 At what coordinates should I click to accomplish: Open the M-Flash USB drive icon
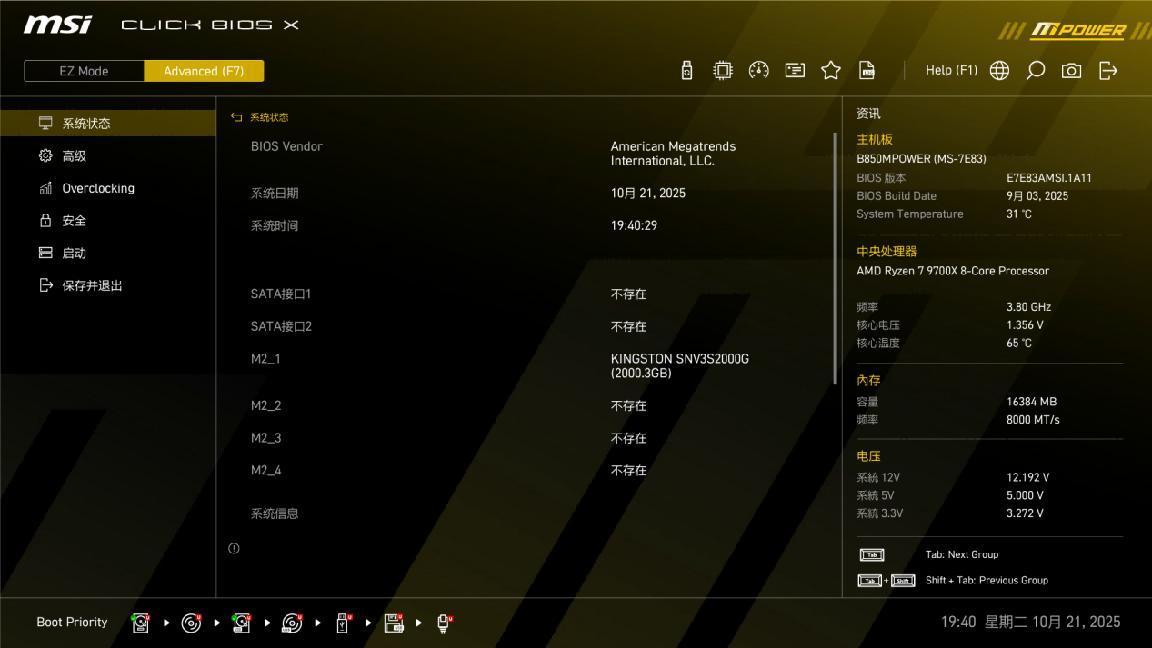pyautogui.click(x=687, y=71)
